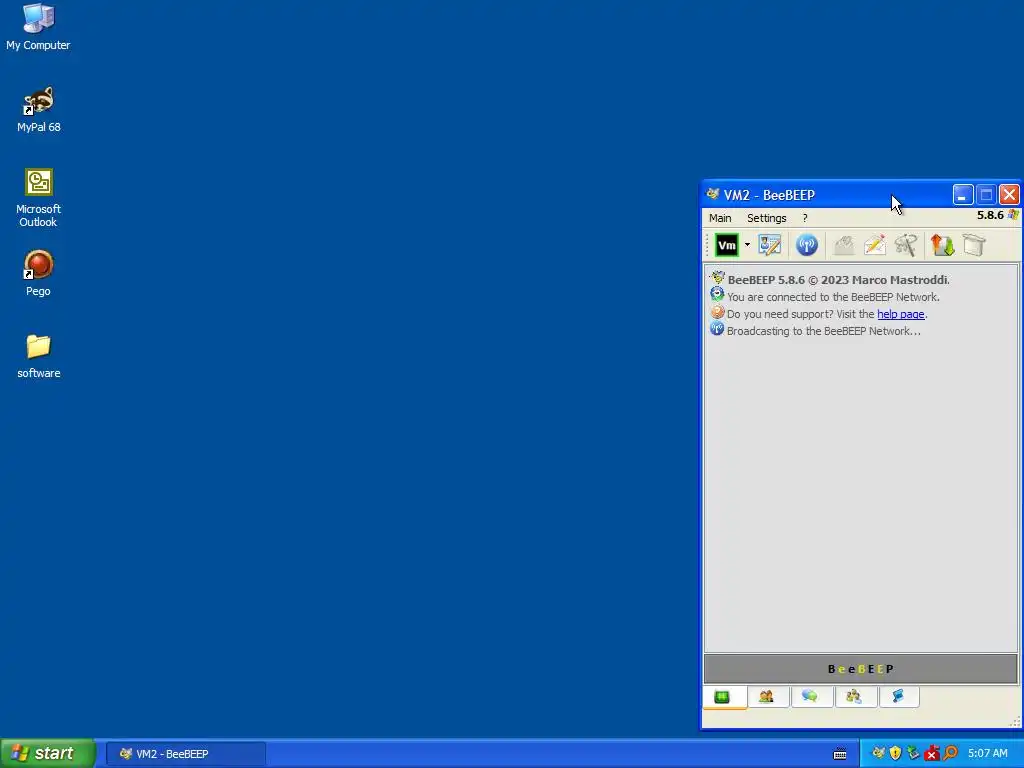The height and width of the screenshot is (768, 1024).
Task: Click the BeeBEEP banner at bottom
Action: coord(860,669)
